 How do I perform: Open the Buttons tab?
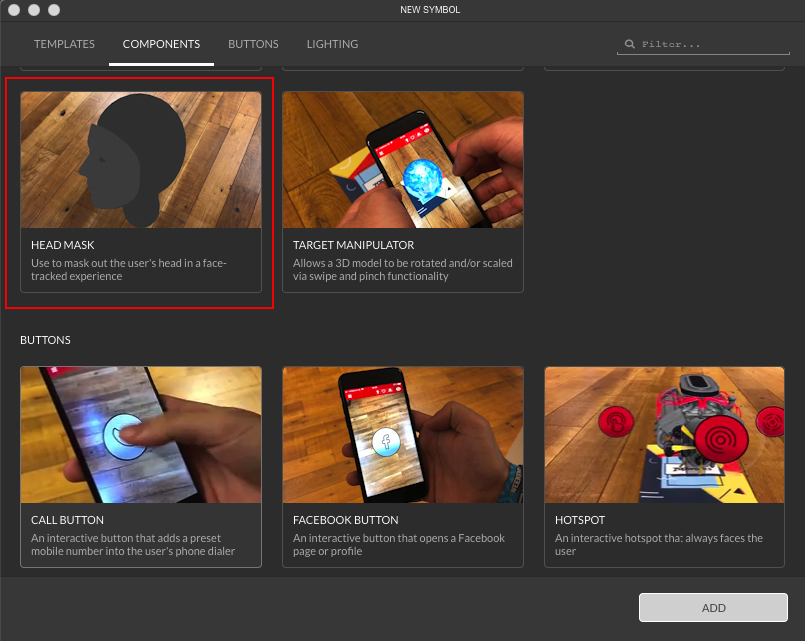click(x=253, y=44)
